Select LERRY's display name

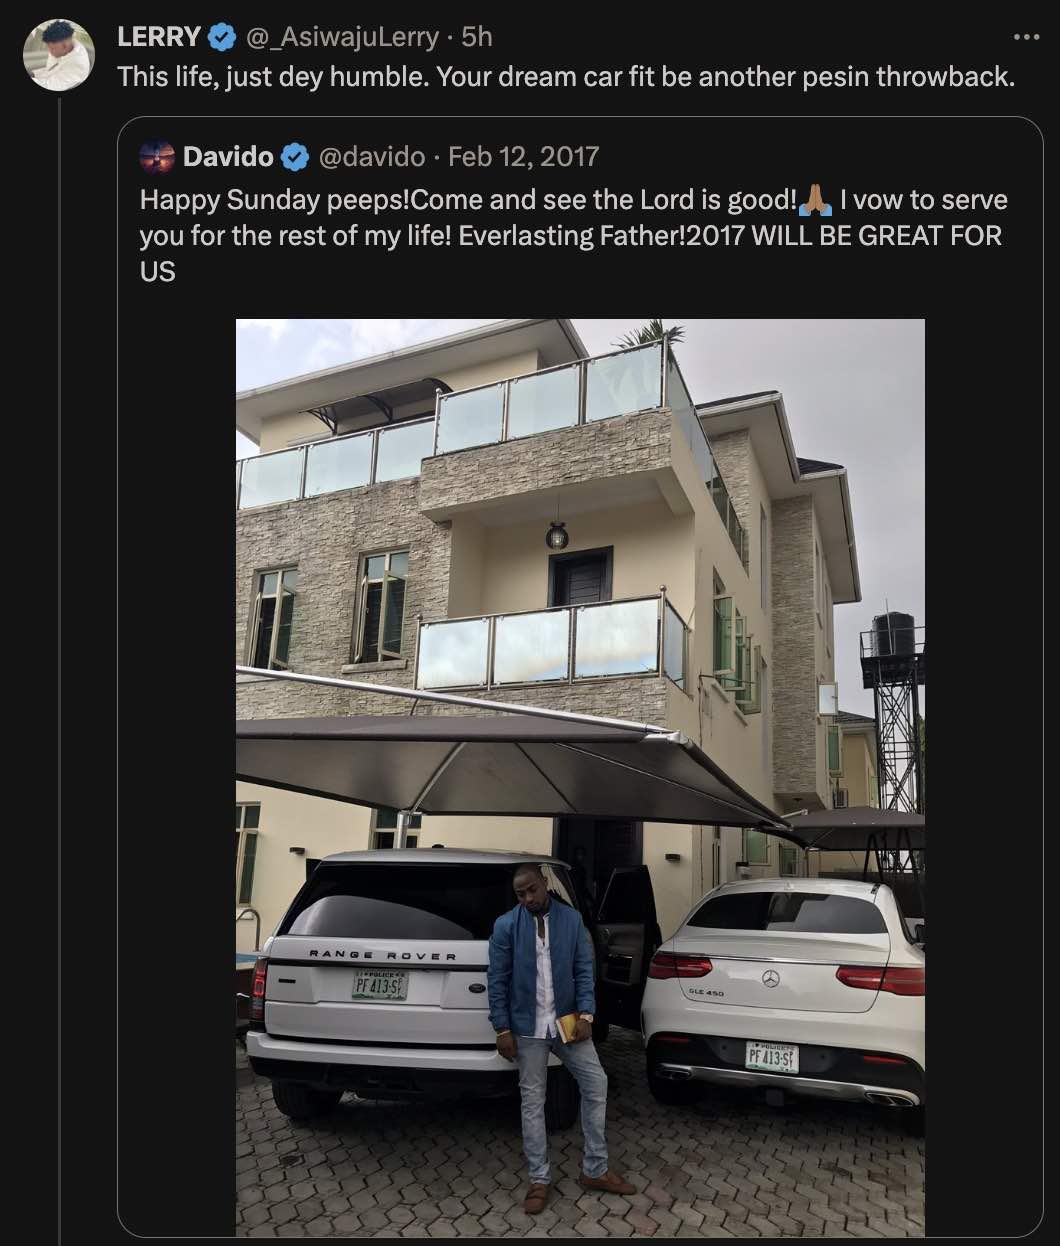tap(157, 36)
